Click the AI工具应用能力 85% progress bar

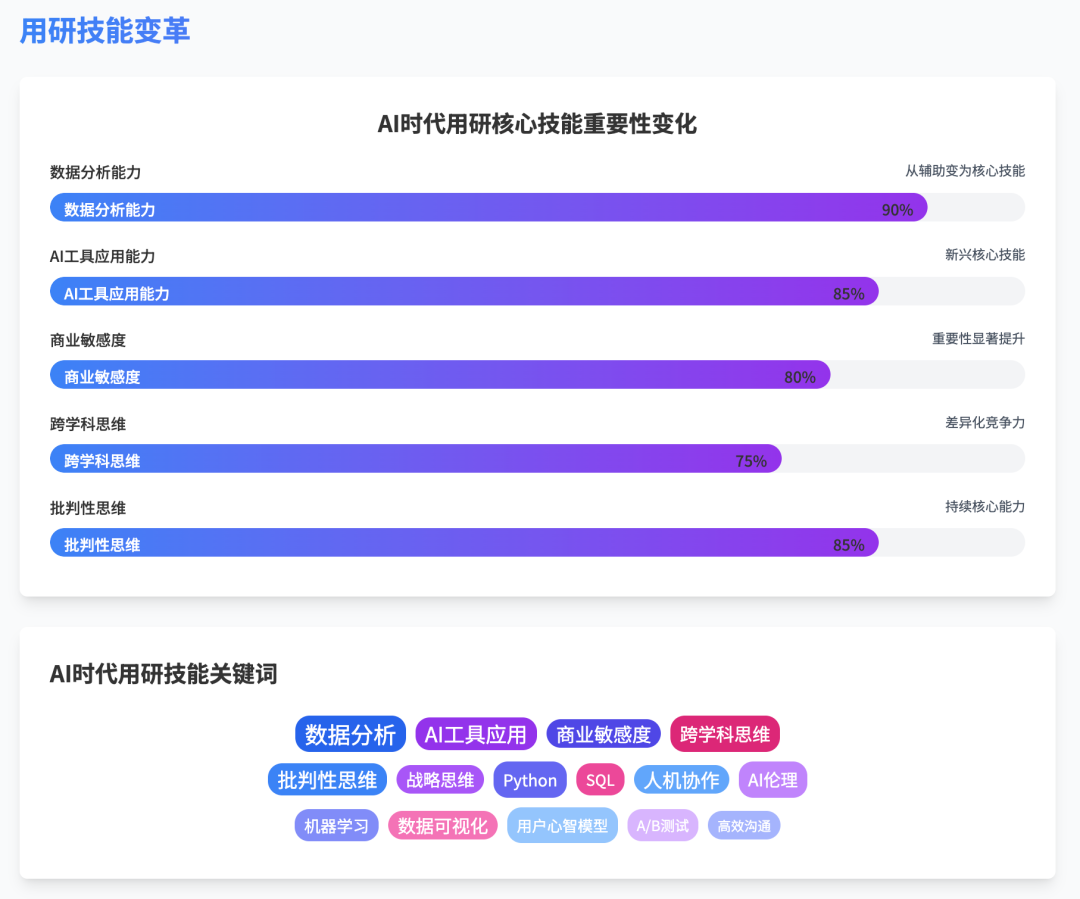pyautogui.click(x=464, y=292)
